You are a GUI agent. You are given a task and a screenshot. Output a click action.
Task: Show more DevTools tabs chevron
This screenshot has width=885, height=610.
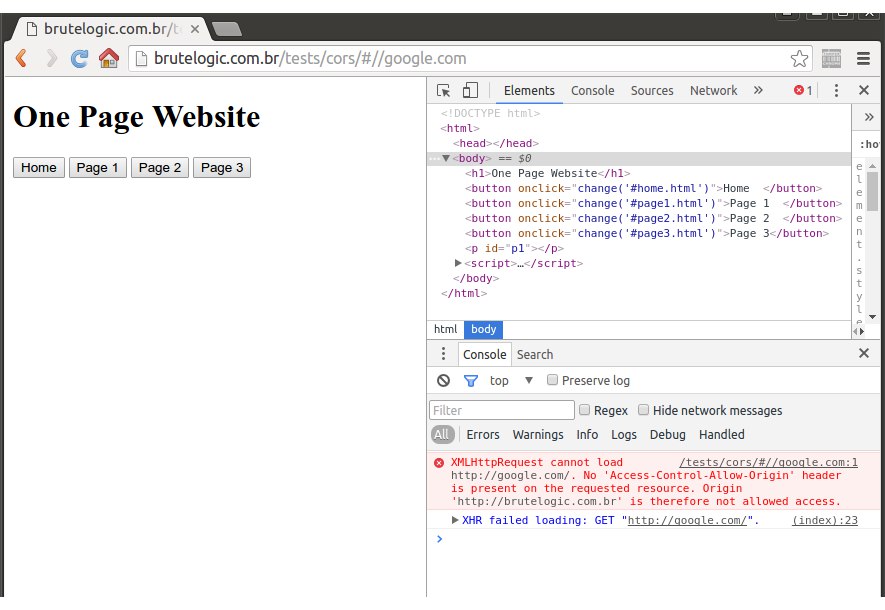coord(758,90)
